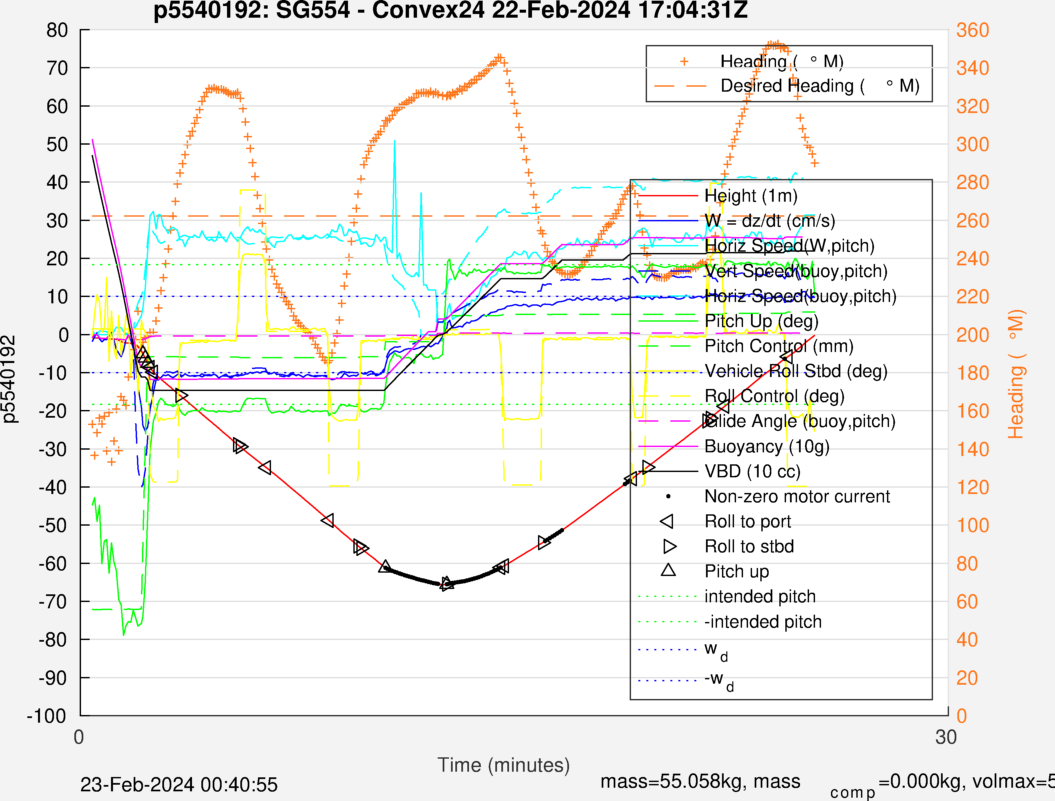Select the Vert Speed(buoy,pitch) legend label
The height and width of the screenshot is (801, 1055).
pyautogui.click(x=796, y=271)
